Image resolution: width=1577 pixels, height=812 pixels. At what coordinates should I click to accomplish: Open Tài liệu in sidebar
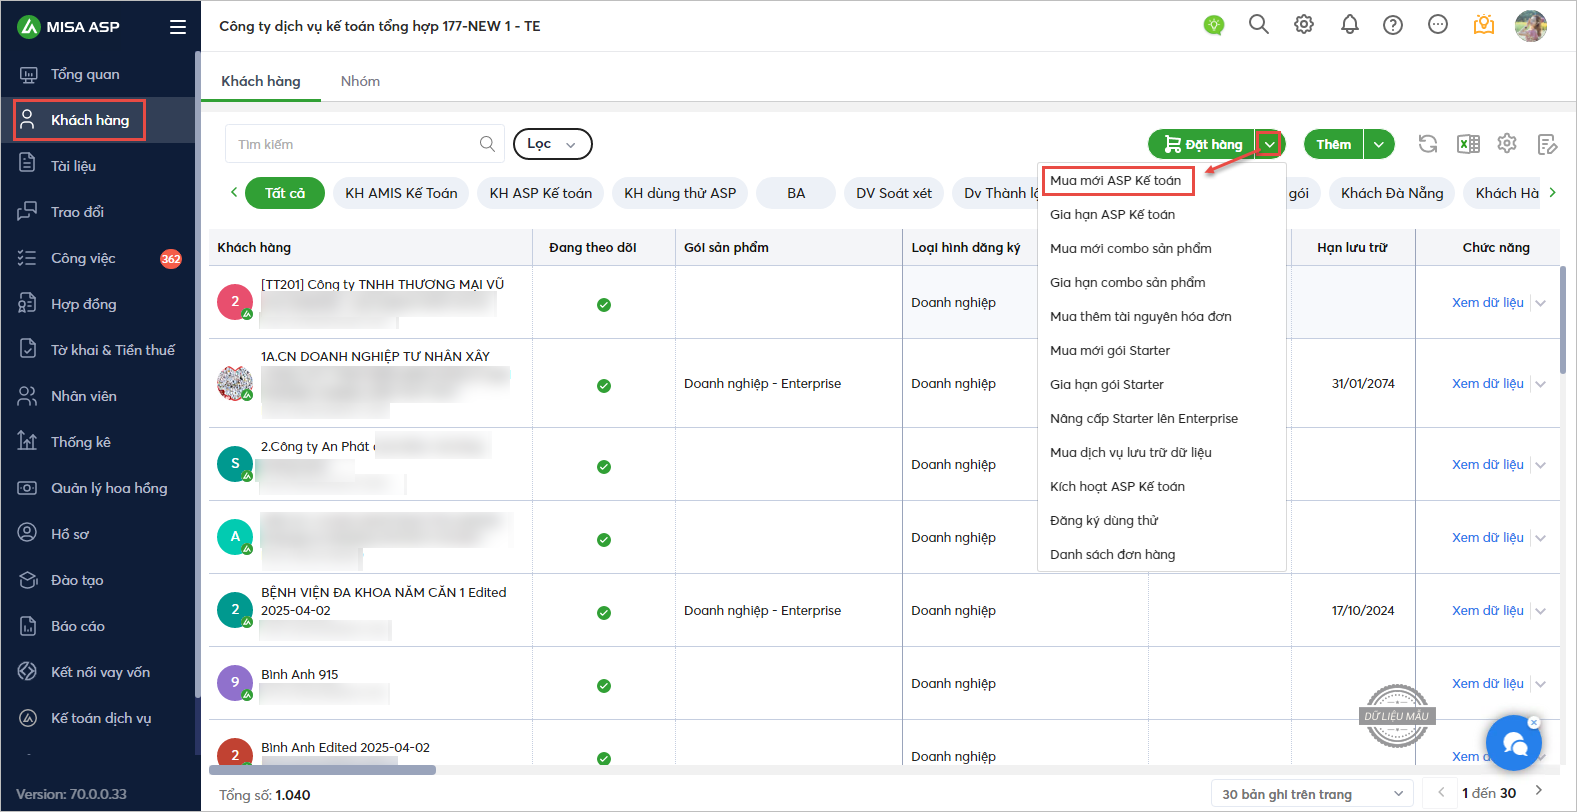click(x=73, y=166)
